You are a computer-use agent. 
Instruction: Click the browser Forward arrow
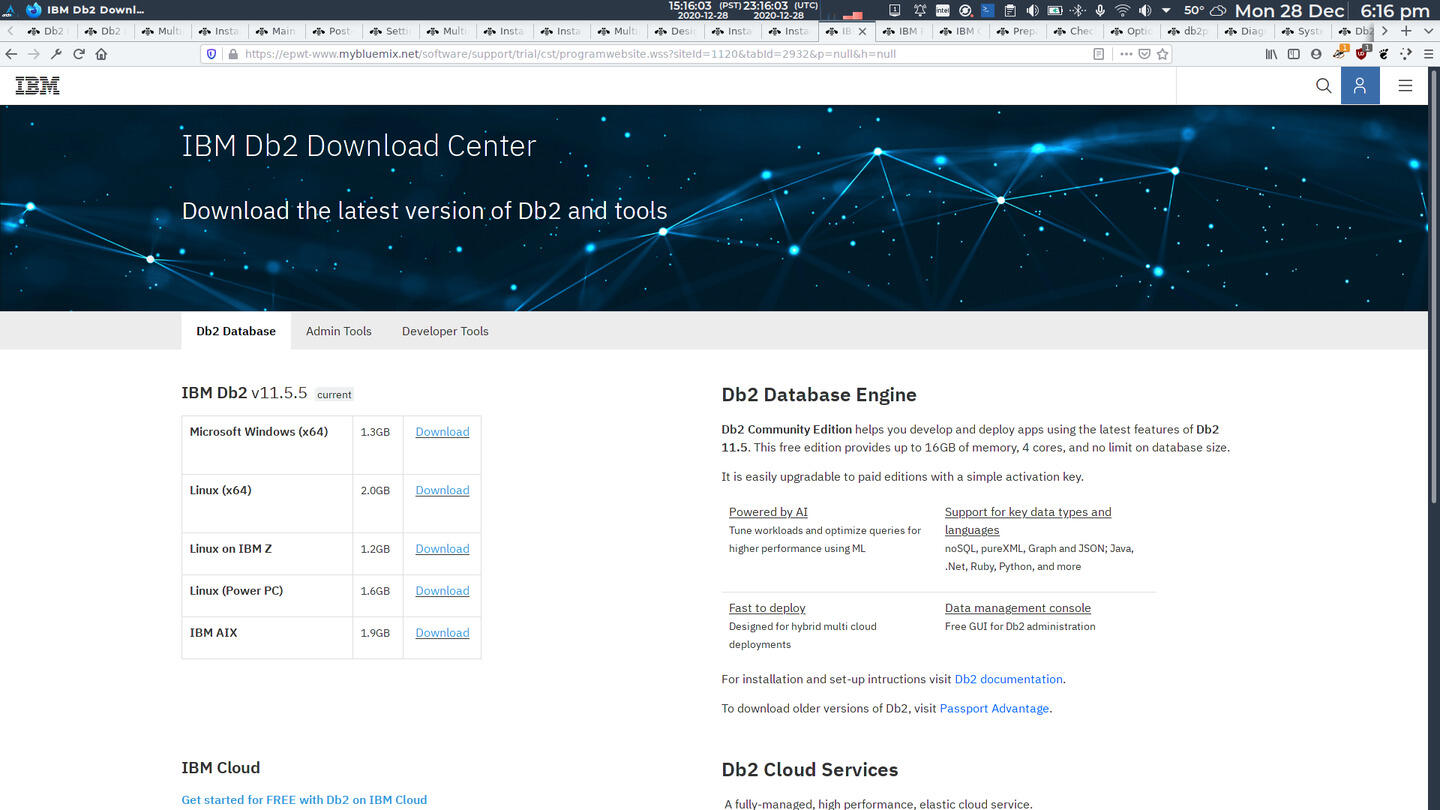34,54
